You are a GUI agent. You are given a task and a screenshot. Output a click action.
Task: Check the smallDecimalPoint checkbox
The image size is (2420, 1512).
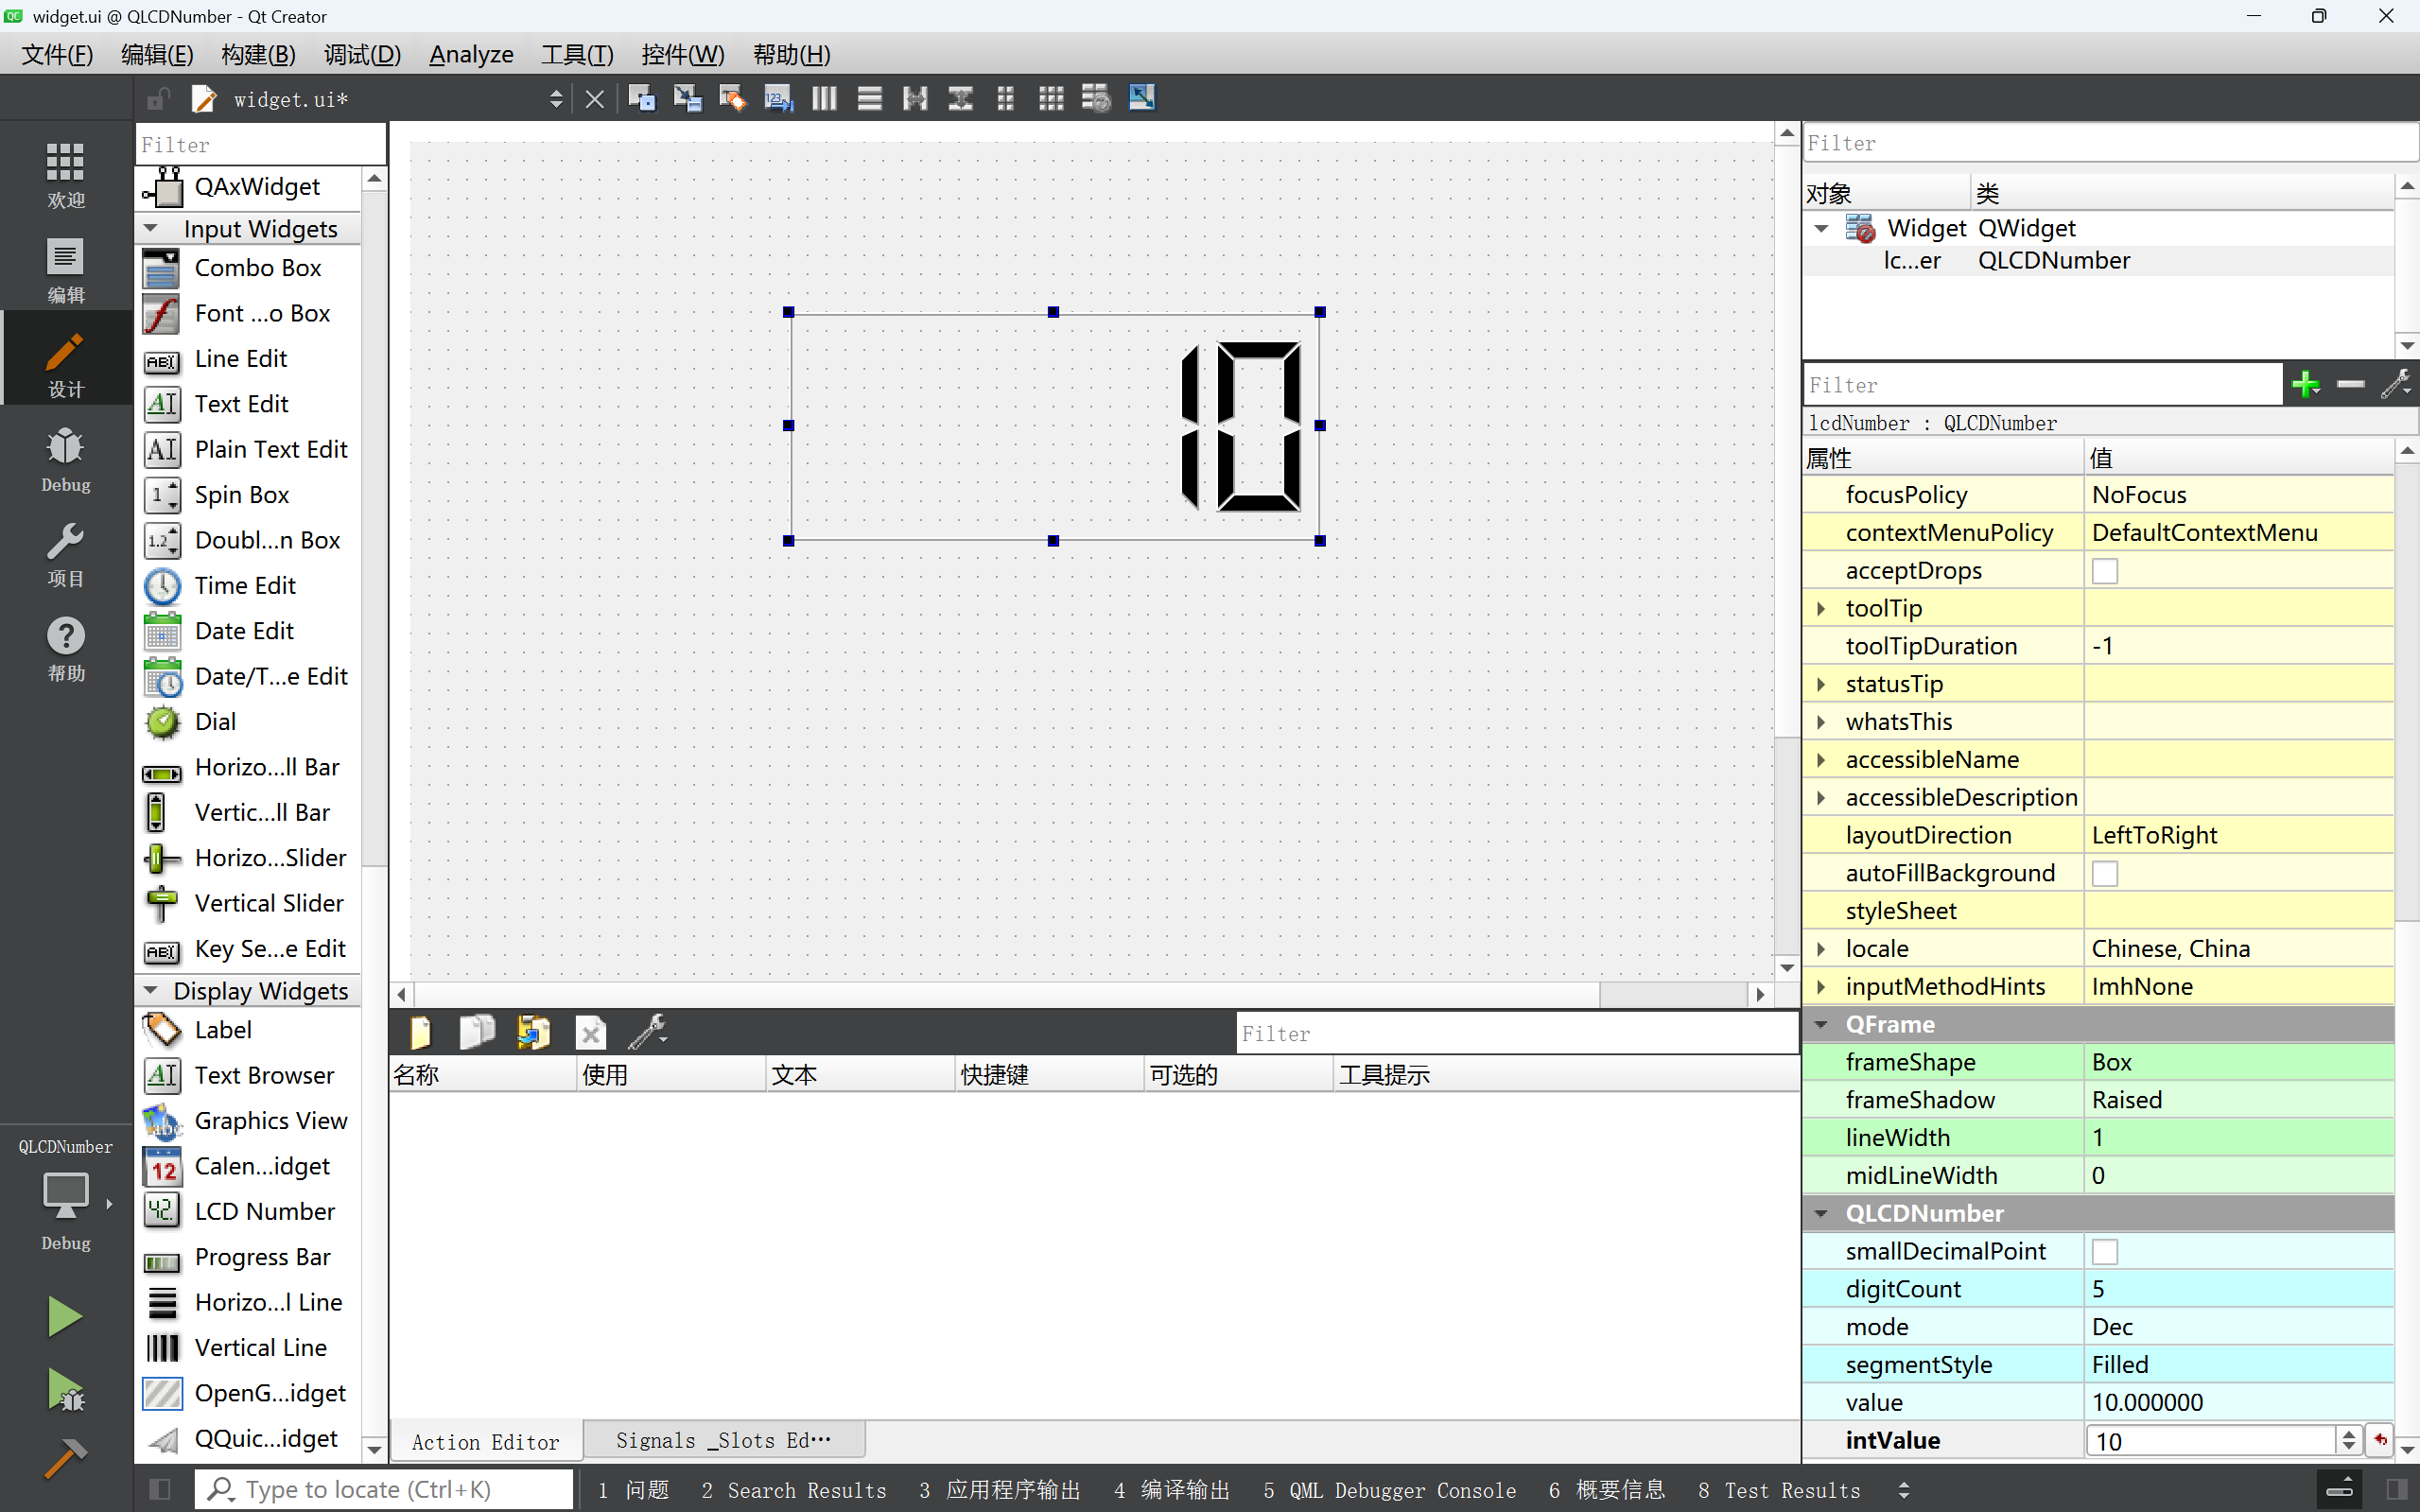(x=2105, y=1251)
